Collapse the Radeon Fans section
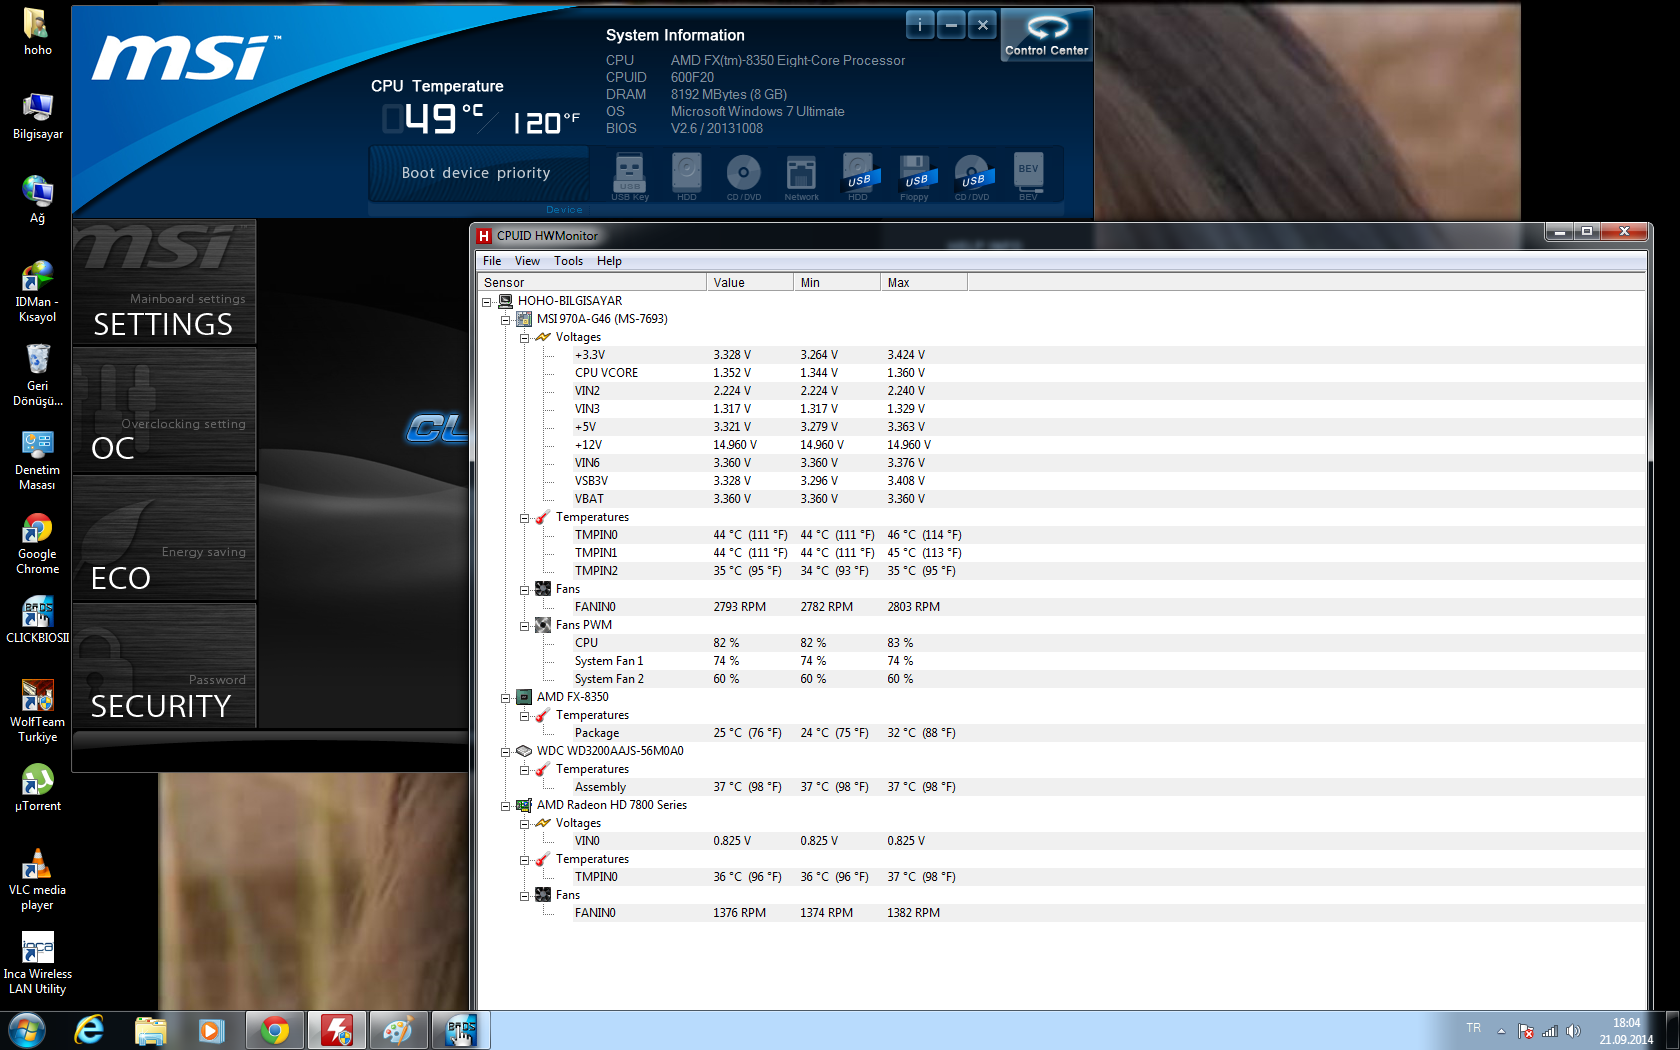Image resolution: width=1680 pixels, height=1050 pixels. tap(525, 895)
